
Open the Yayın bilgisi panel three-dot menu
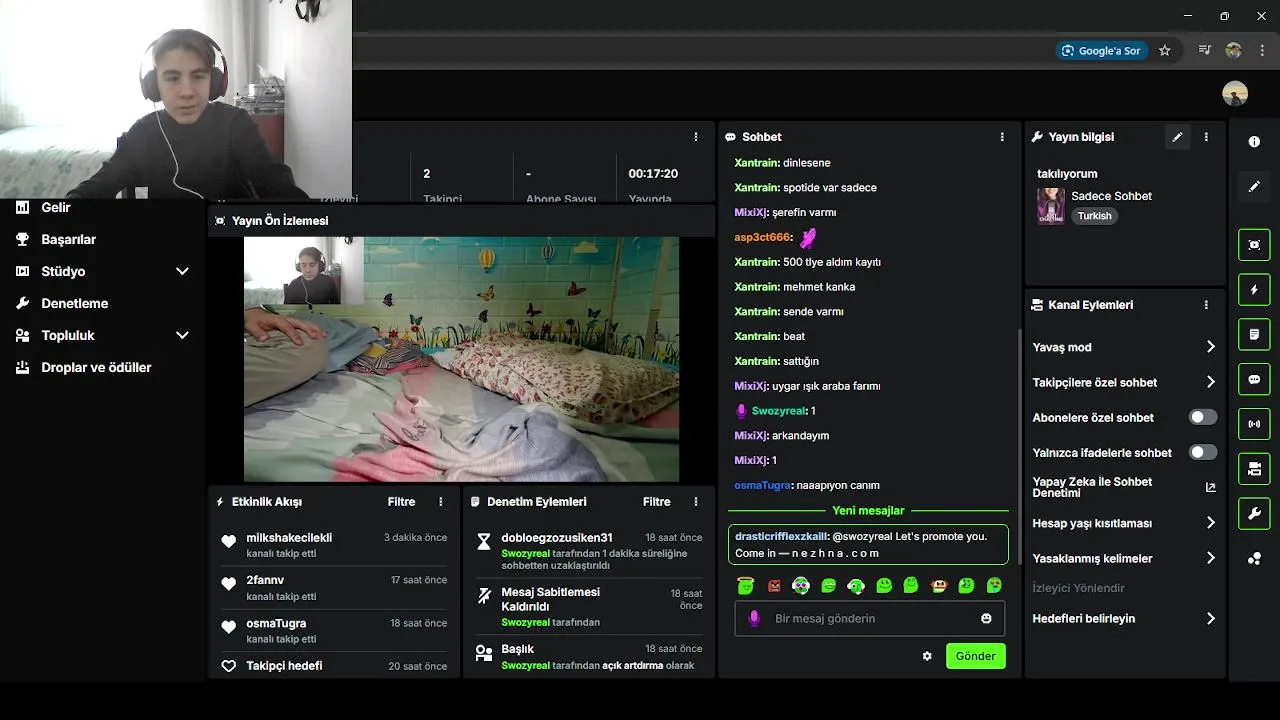pyautogui.click(x=1206, y=137)
